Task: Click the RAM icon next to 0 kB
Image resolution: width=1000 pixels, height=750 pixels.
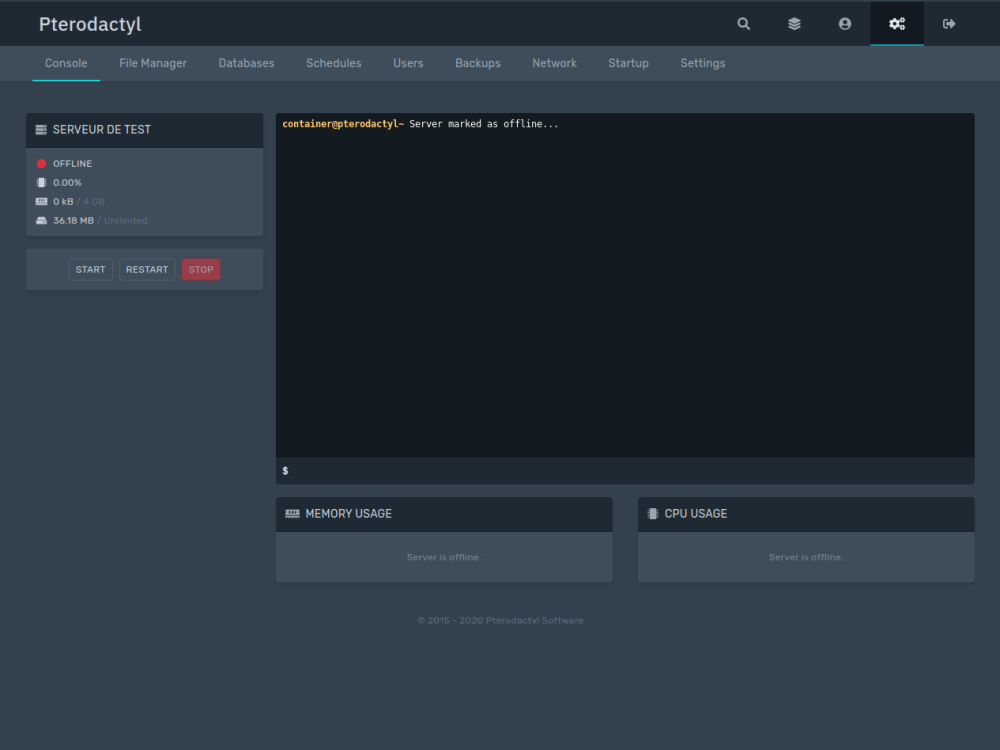Action: click(x=41, y=201)
